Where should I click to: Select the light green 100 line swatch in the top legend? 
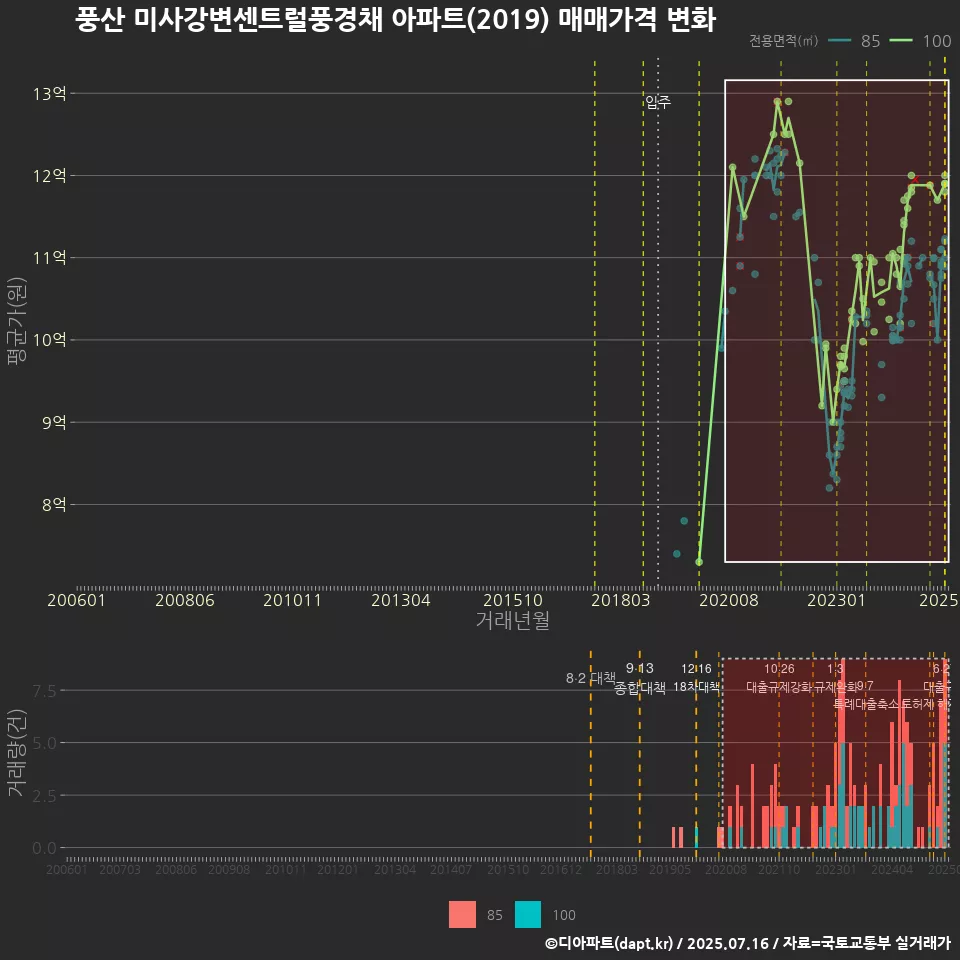901,41
